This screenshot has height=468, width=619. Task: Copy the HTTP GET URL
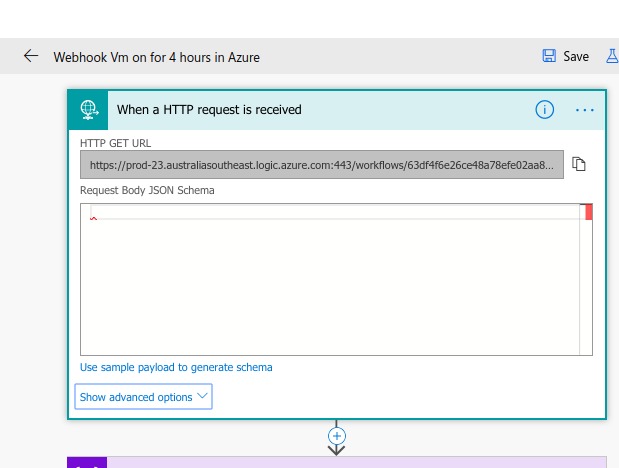tap(579, 164)
